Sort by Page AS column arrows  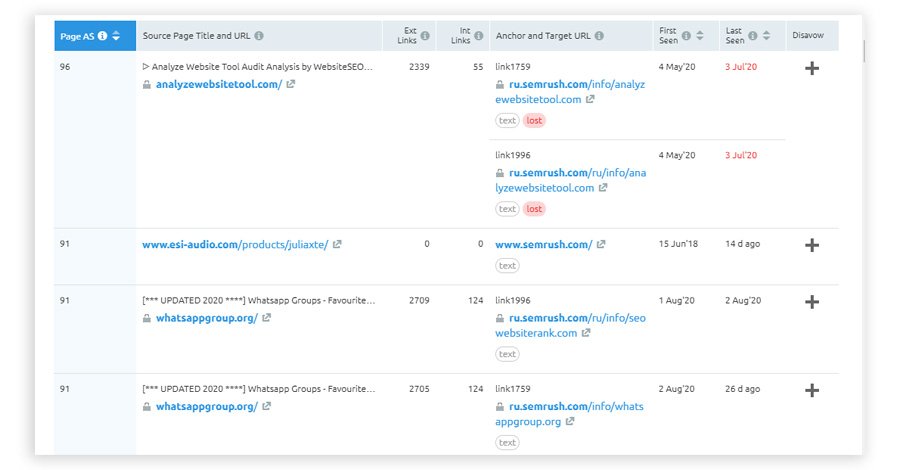(x=116, y=36)
